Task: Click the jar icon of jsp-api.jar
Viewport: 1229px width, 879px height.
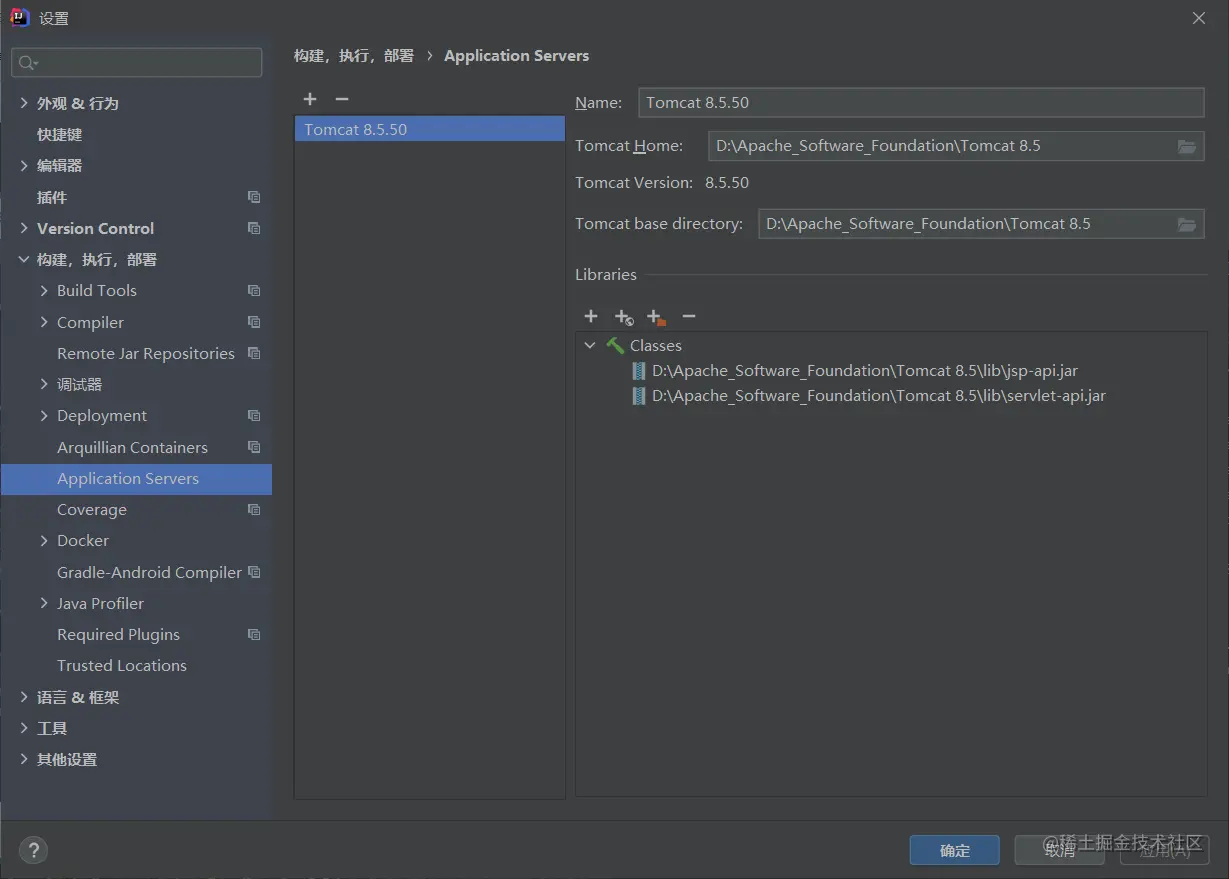Action: [x=639, y=371]
